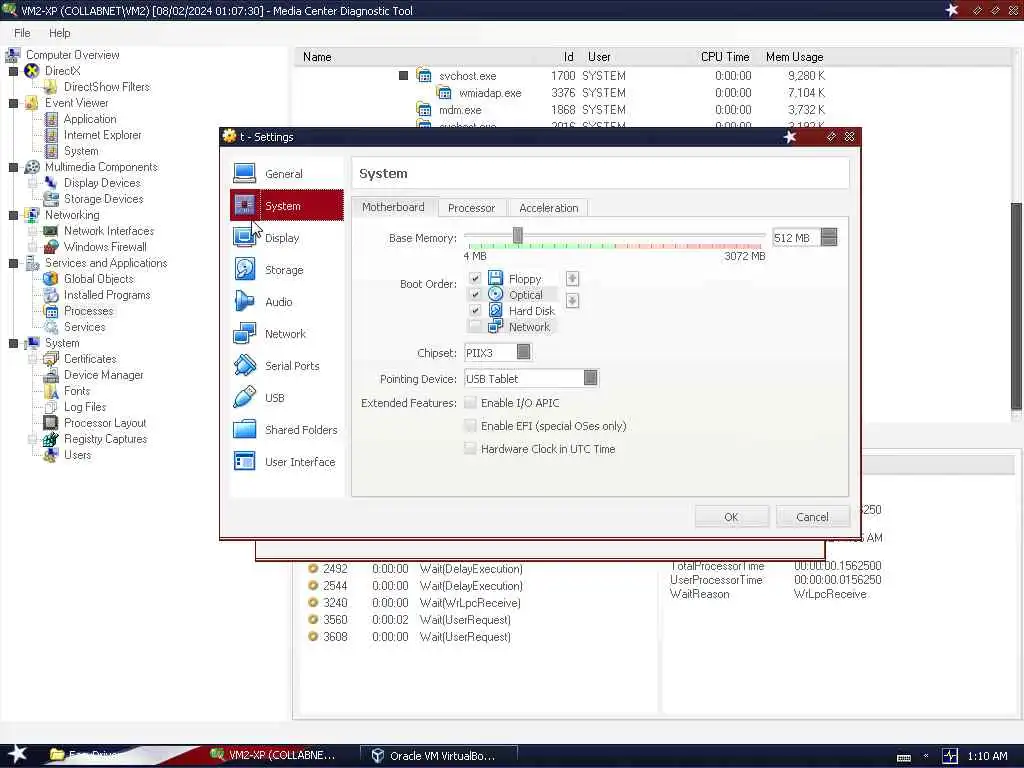Select Processor Layout tree item

[x=104, y=423]
